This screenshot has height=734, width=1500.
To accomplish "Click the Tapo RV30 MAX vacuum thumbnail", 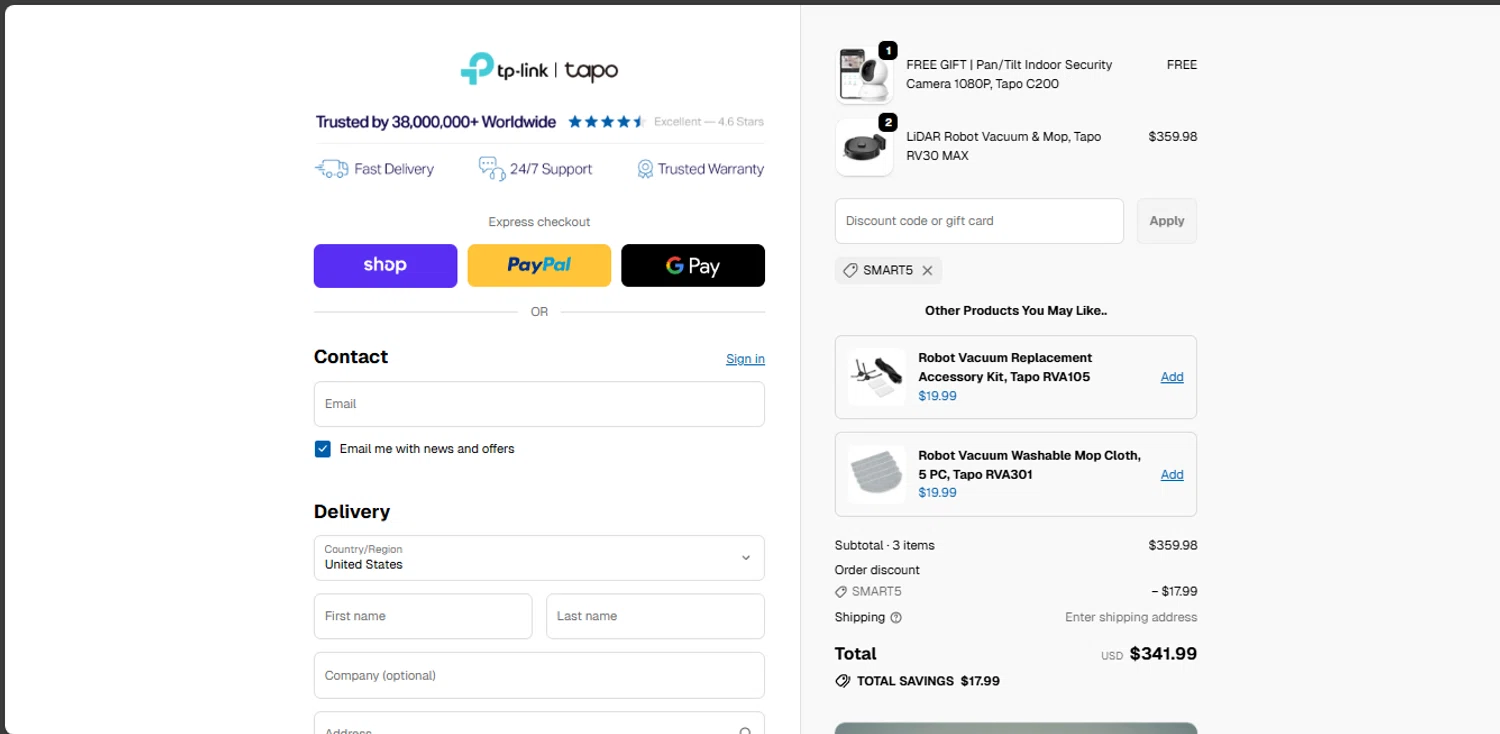I will pos(864,147).
